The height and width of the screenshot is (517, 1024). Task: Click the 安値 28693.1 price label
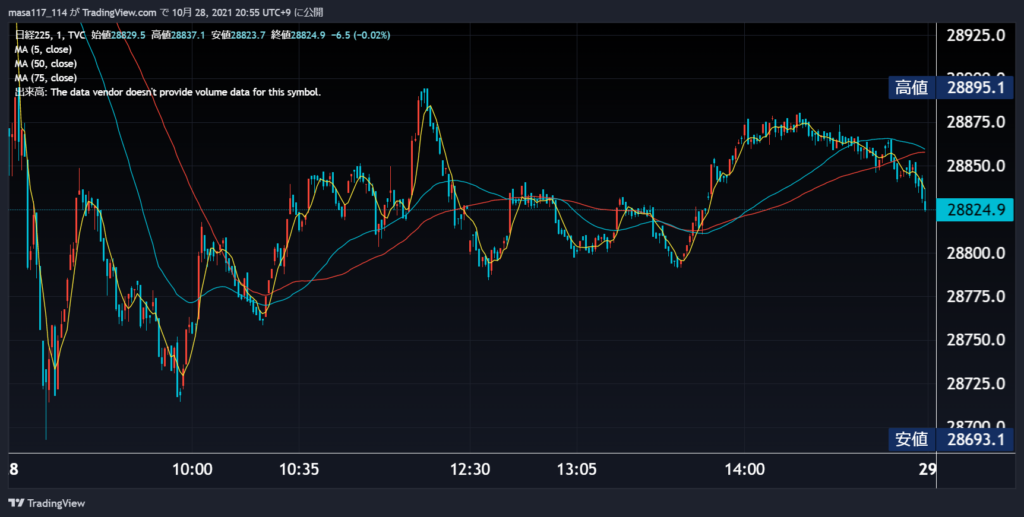click(x=951, y=439)
